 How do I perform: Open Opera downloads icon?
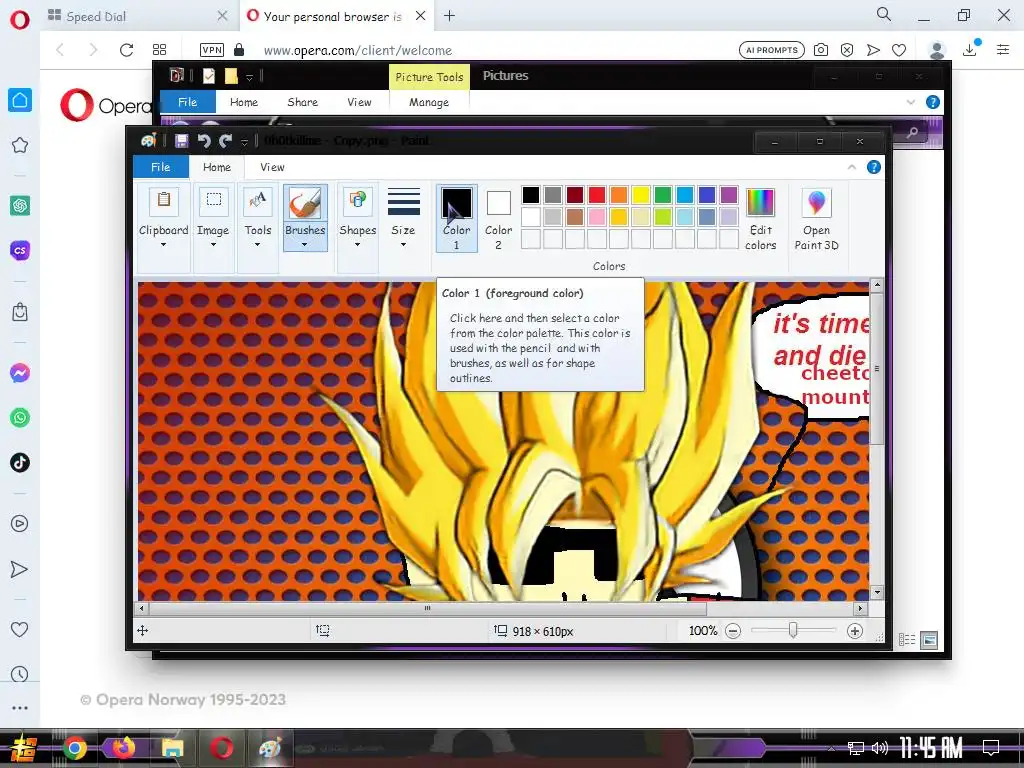pyautogui.click(x=970, y=49)
